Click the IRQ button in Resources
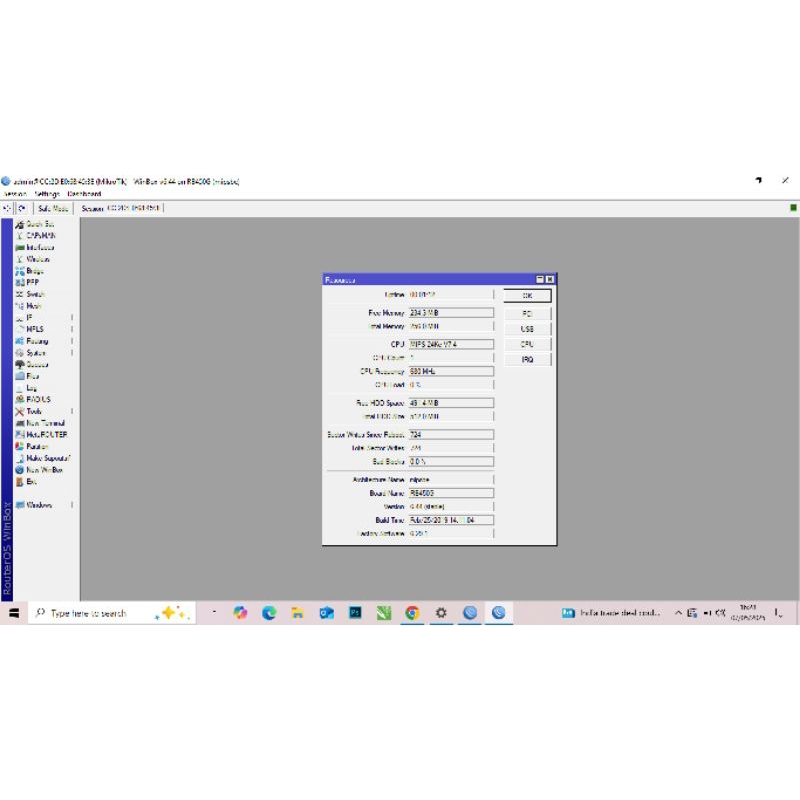The width and height of the screenshot is (800, 800). point(527,359)
